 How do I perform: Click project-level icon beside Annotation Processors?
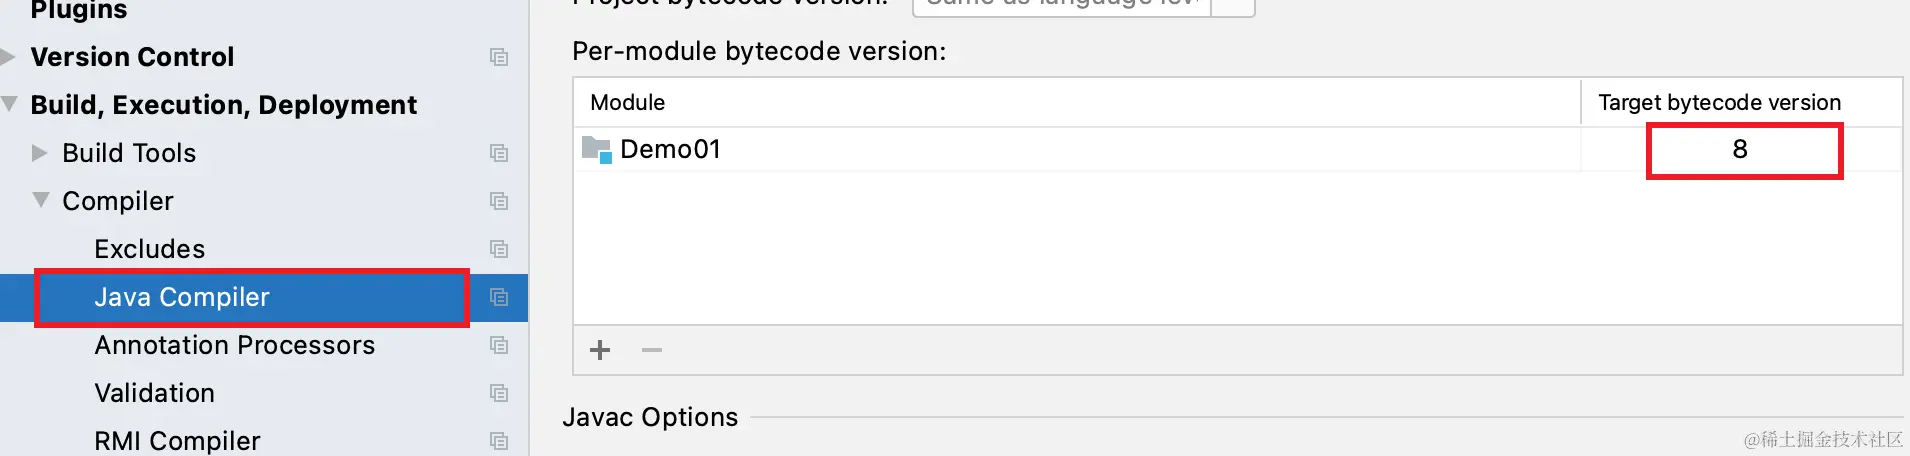pyautogui.click(x=499, y=345)
